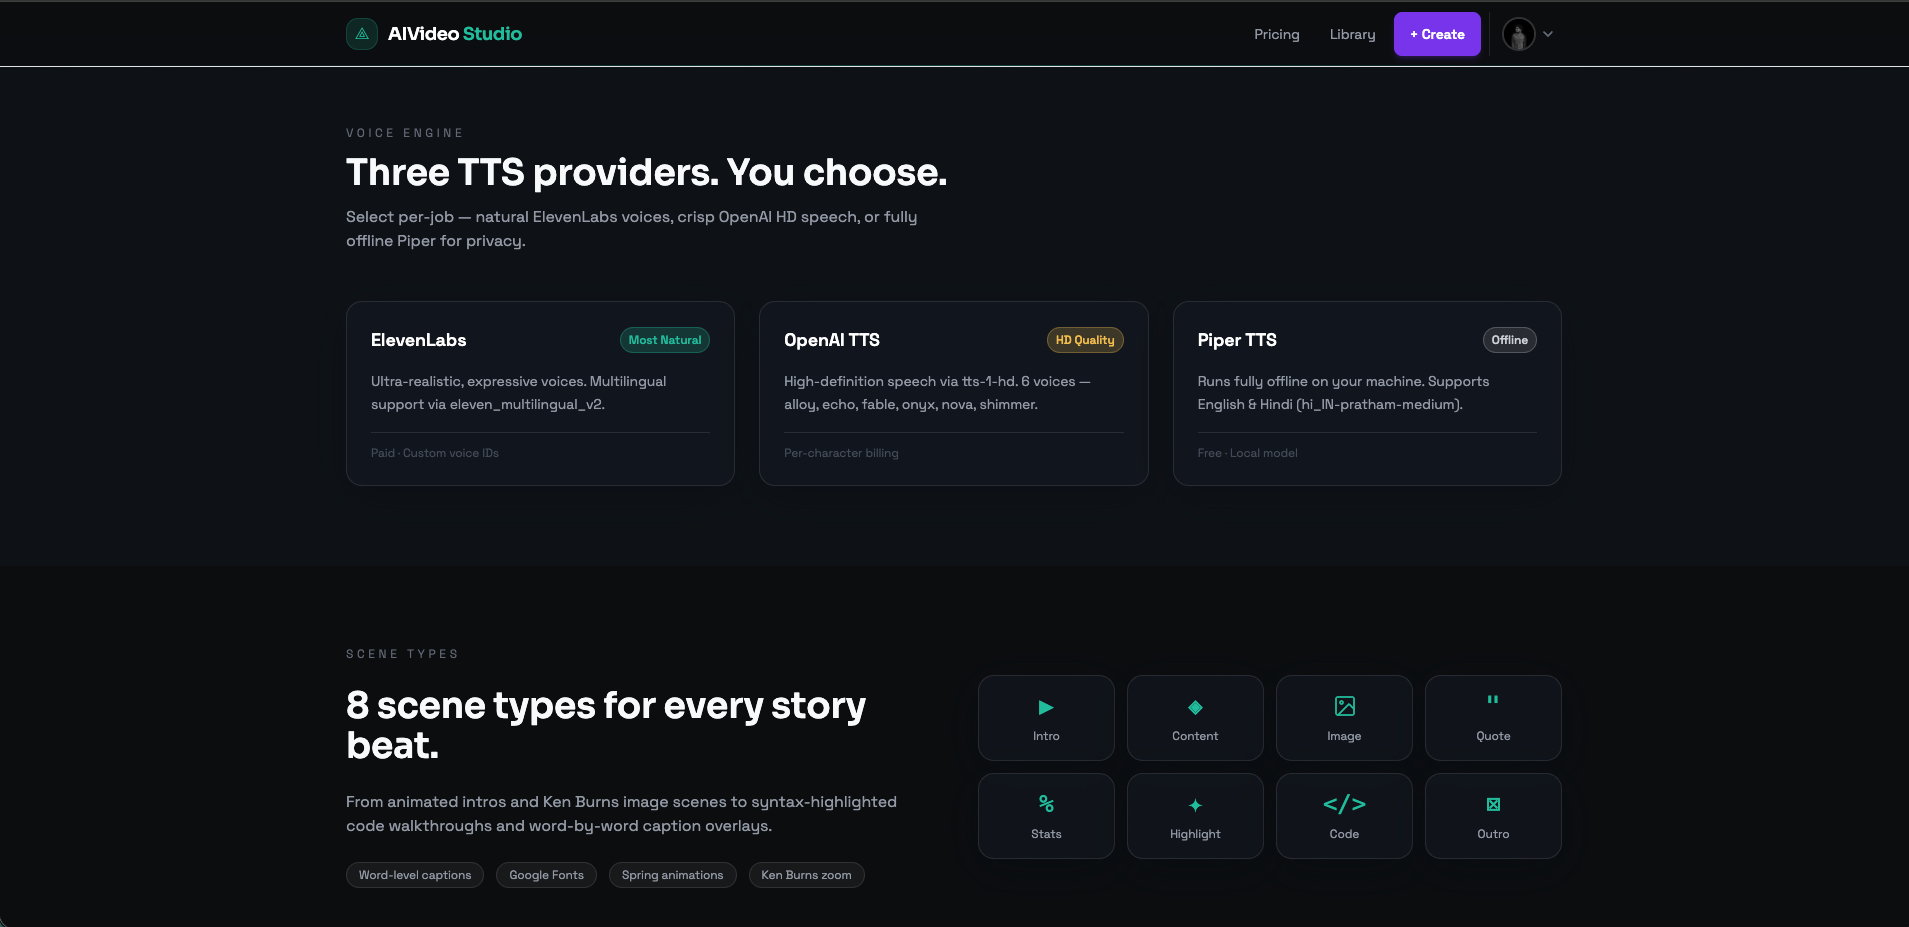Click the Piper description mentioning hi_IN-pratham-medium
1909x927 pixels.
[x=1343, y=393]
